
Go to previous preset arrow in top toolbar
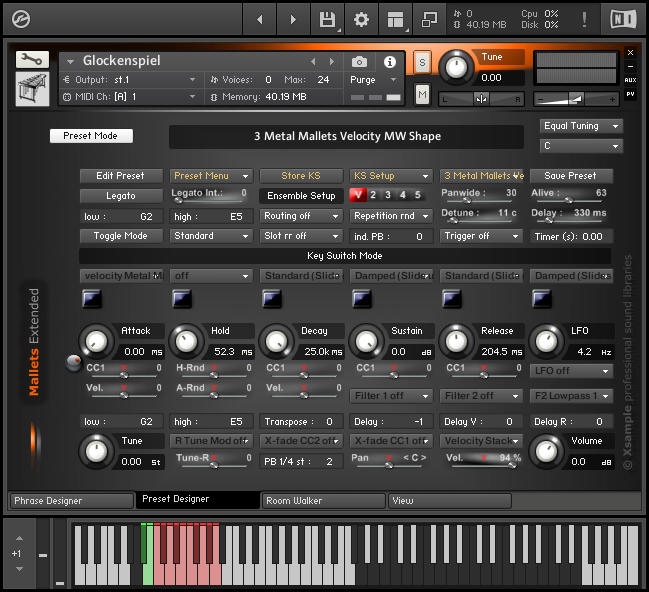(x=260, y=19)
